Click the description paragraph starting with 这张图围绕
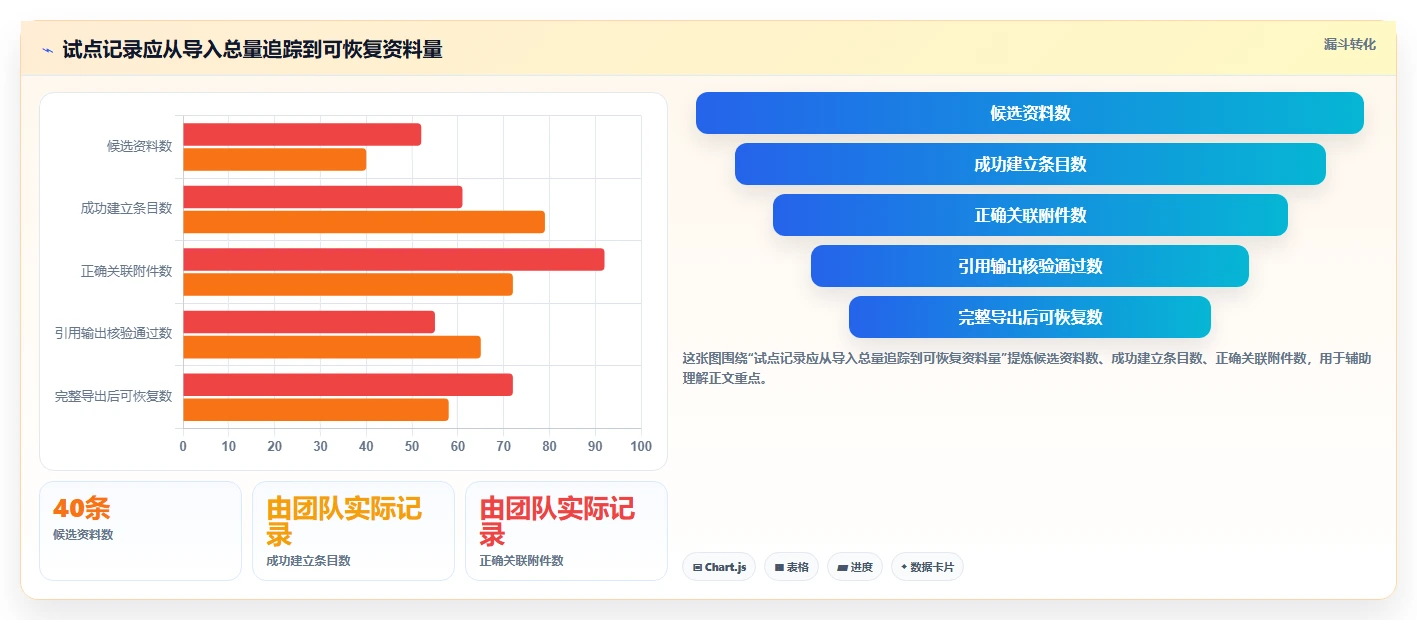 1027,368
